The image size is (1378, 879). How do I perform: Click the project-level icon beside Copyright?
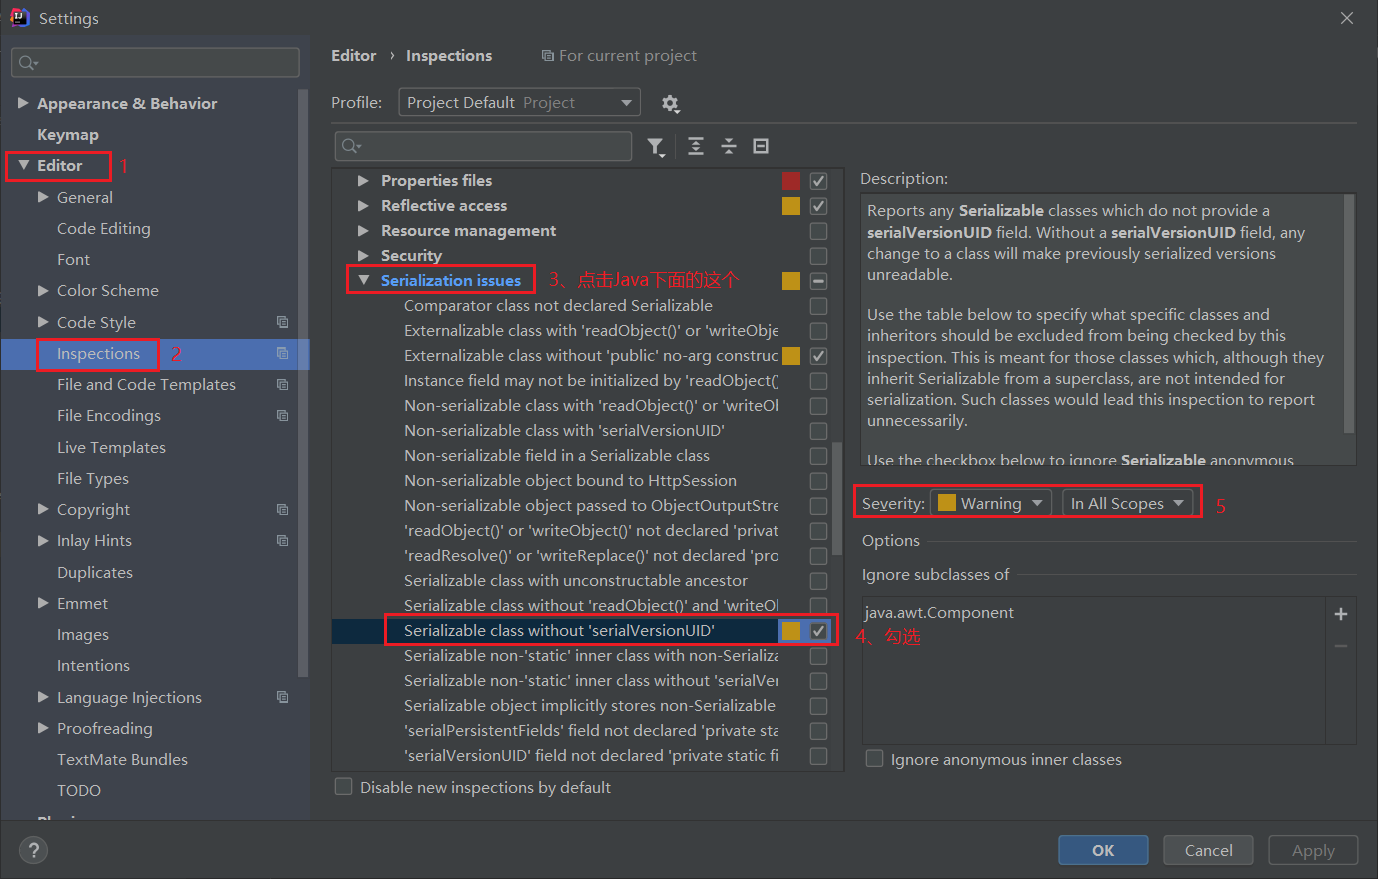(x=282, y=509)
